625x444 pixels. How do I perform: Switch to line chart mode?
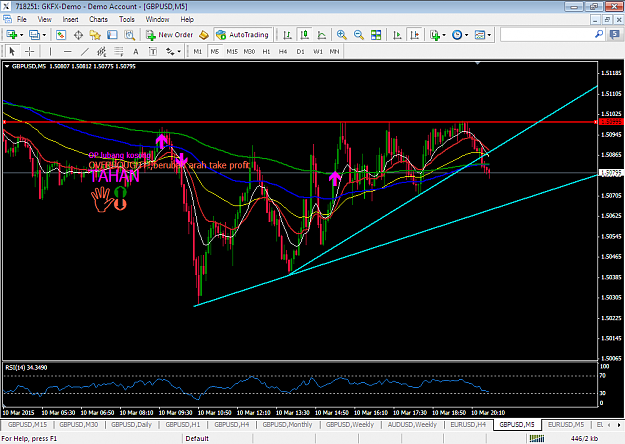[x=322, y=35]
